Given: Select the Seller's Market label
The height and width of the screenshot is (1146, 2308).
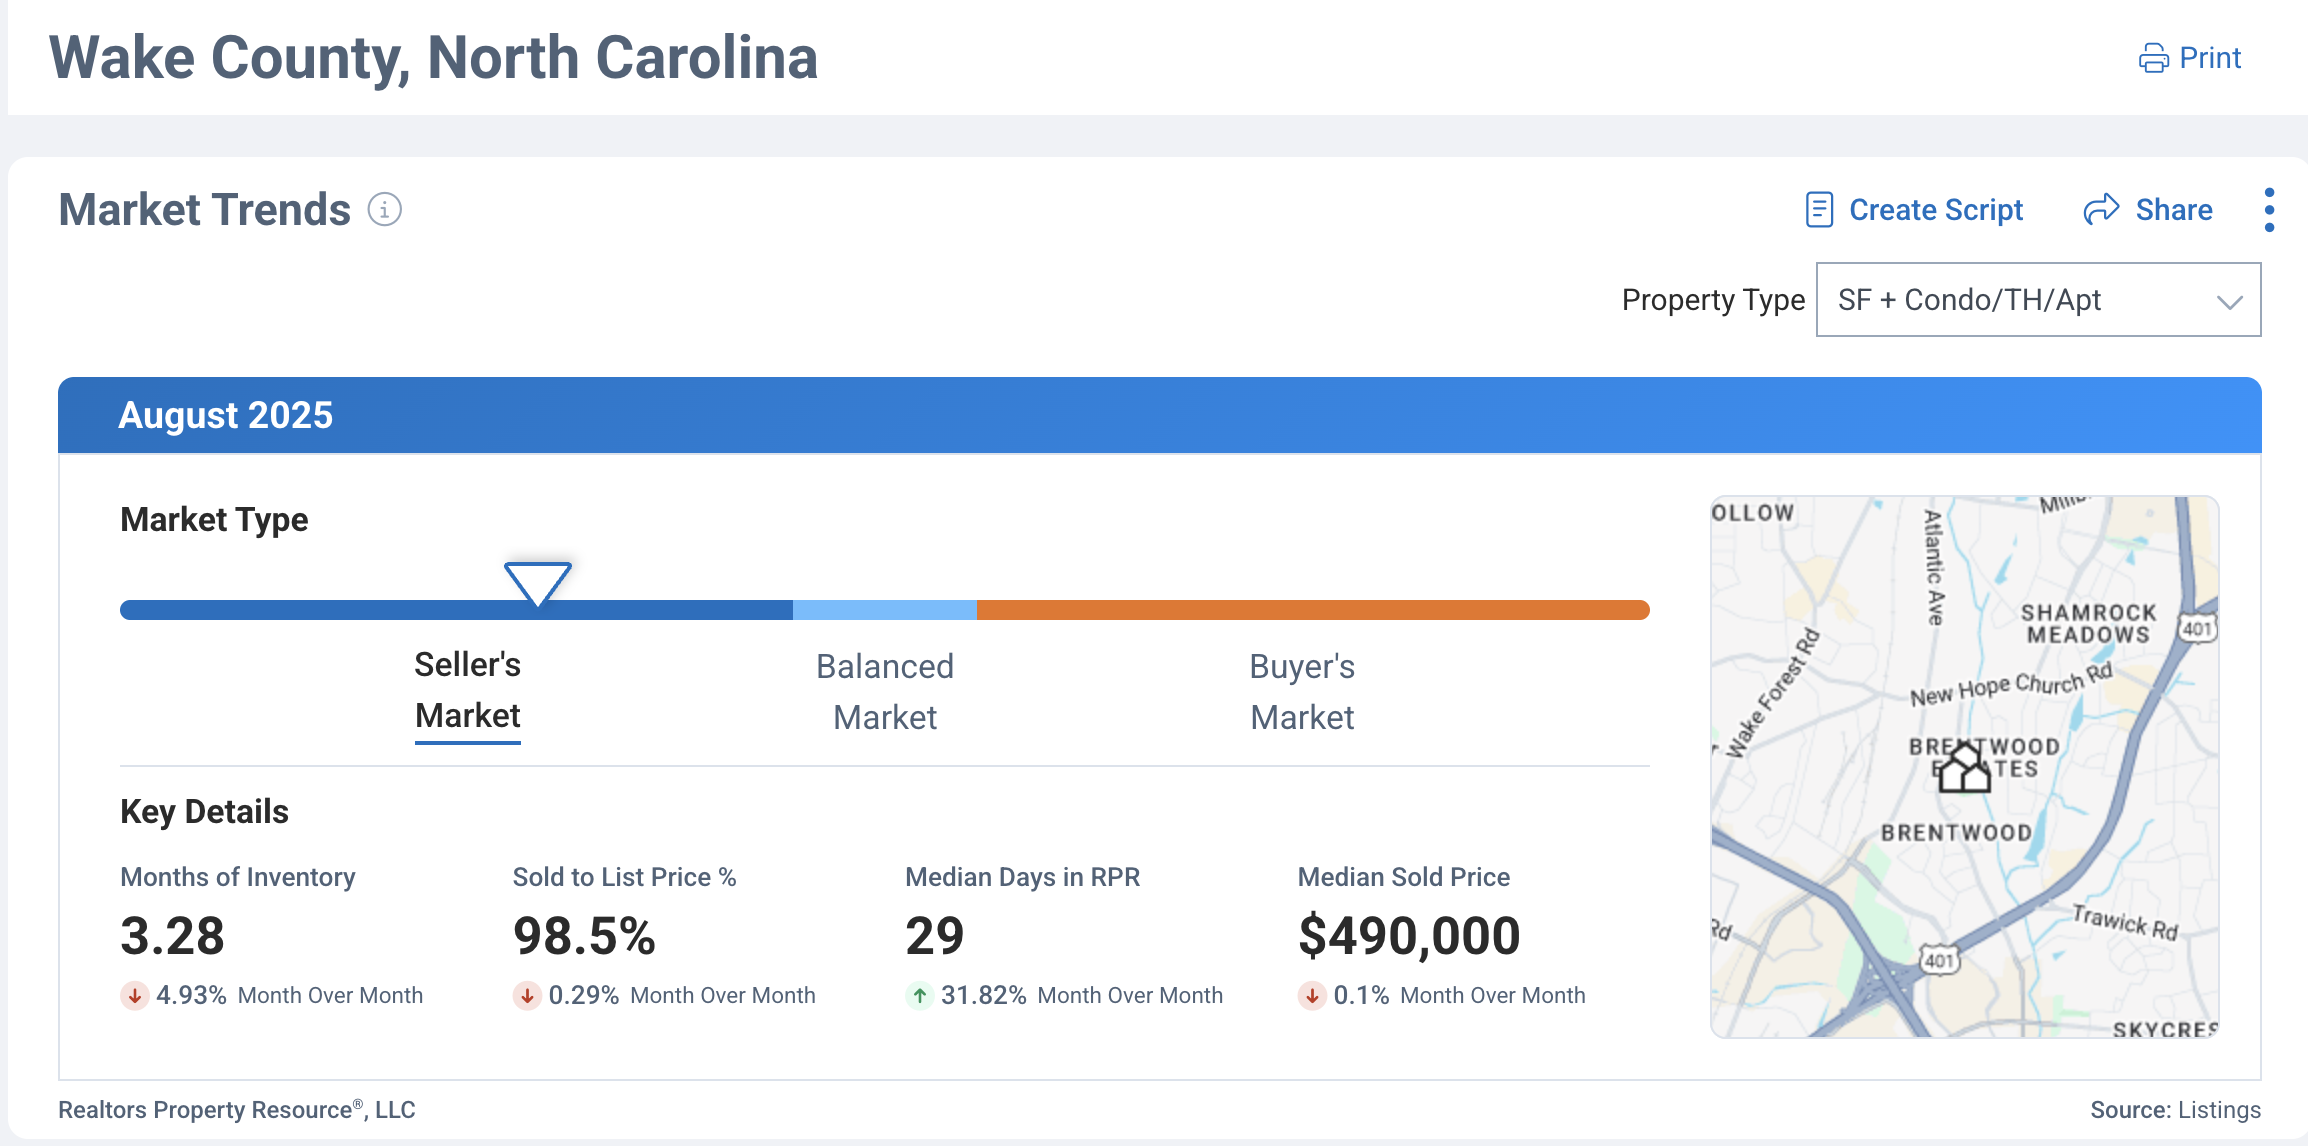Looking at the screenshot, I should 467,691.
